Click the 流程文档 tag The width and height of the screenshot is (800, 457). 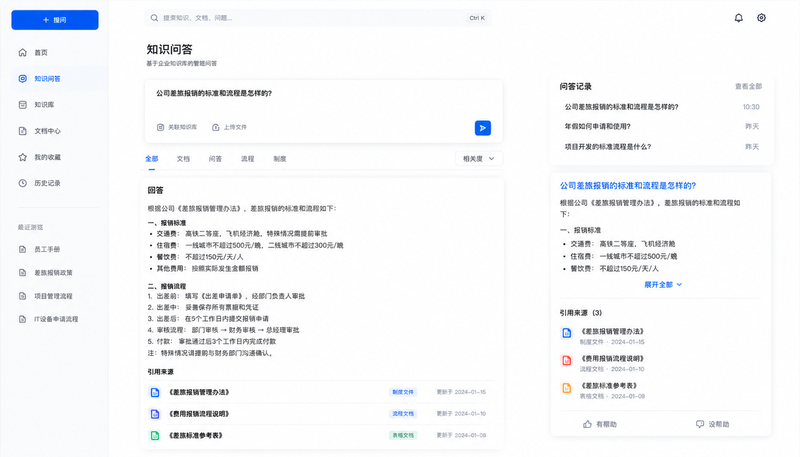tap(403, 414)
